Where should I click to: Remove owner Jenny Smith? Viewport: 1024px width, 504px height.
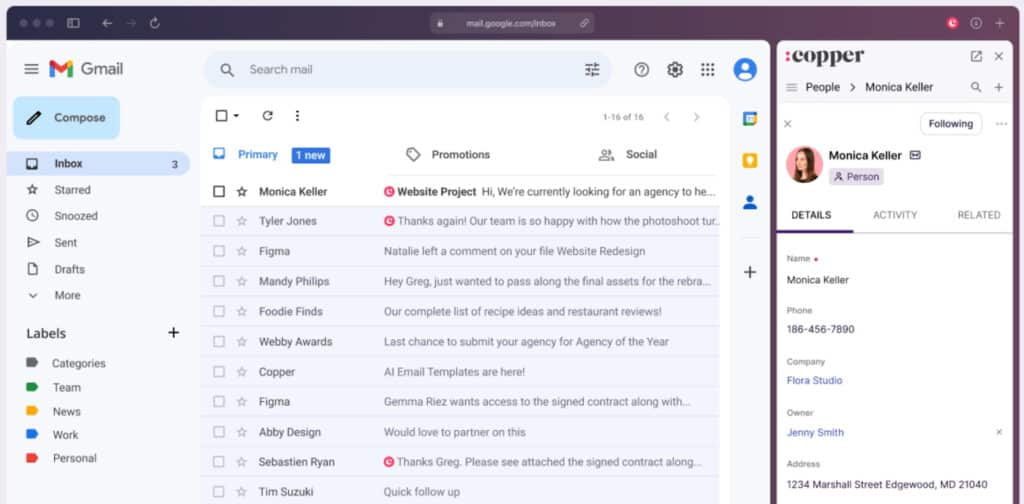coord(999,432)
